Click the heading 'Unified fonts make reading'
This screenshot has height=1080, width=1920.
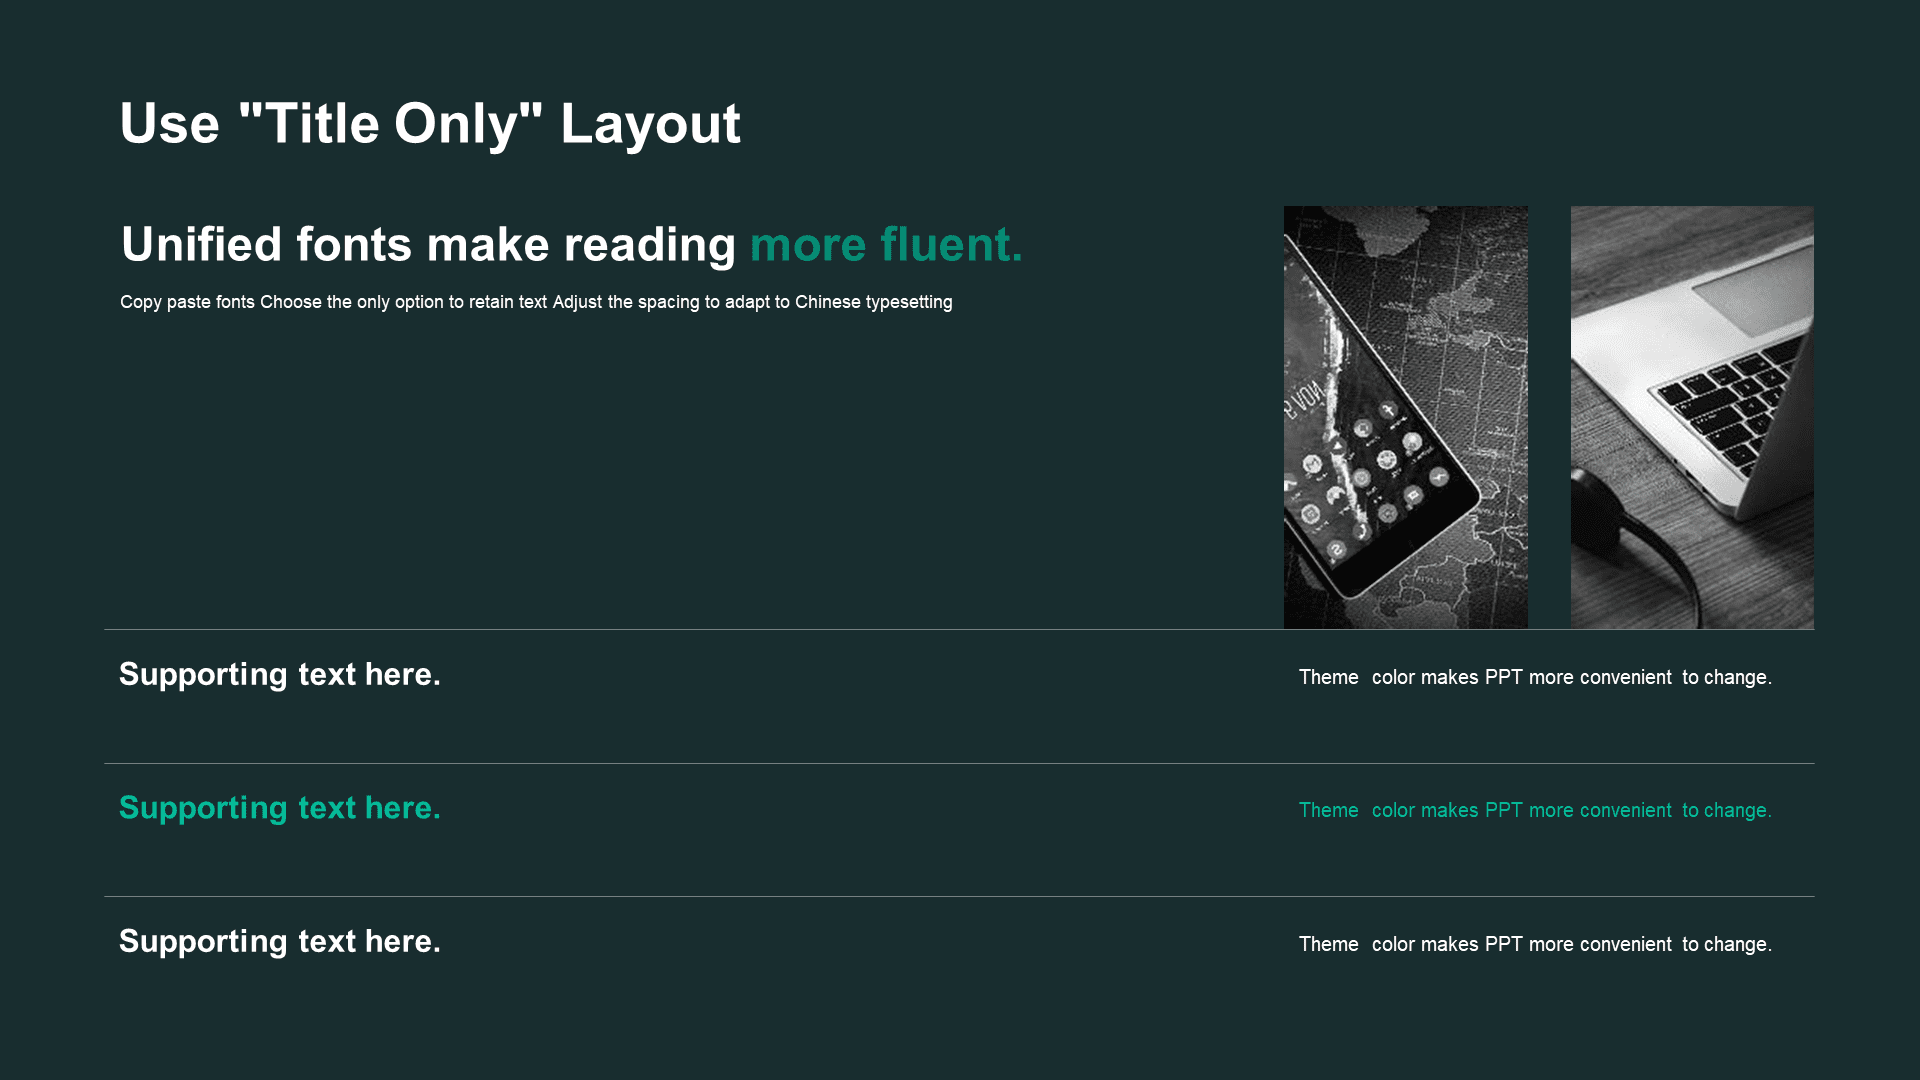tap(429, 245)
